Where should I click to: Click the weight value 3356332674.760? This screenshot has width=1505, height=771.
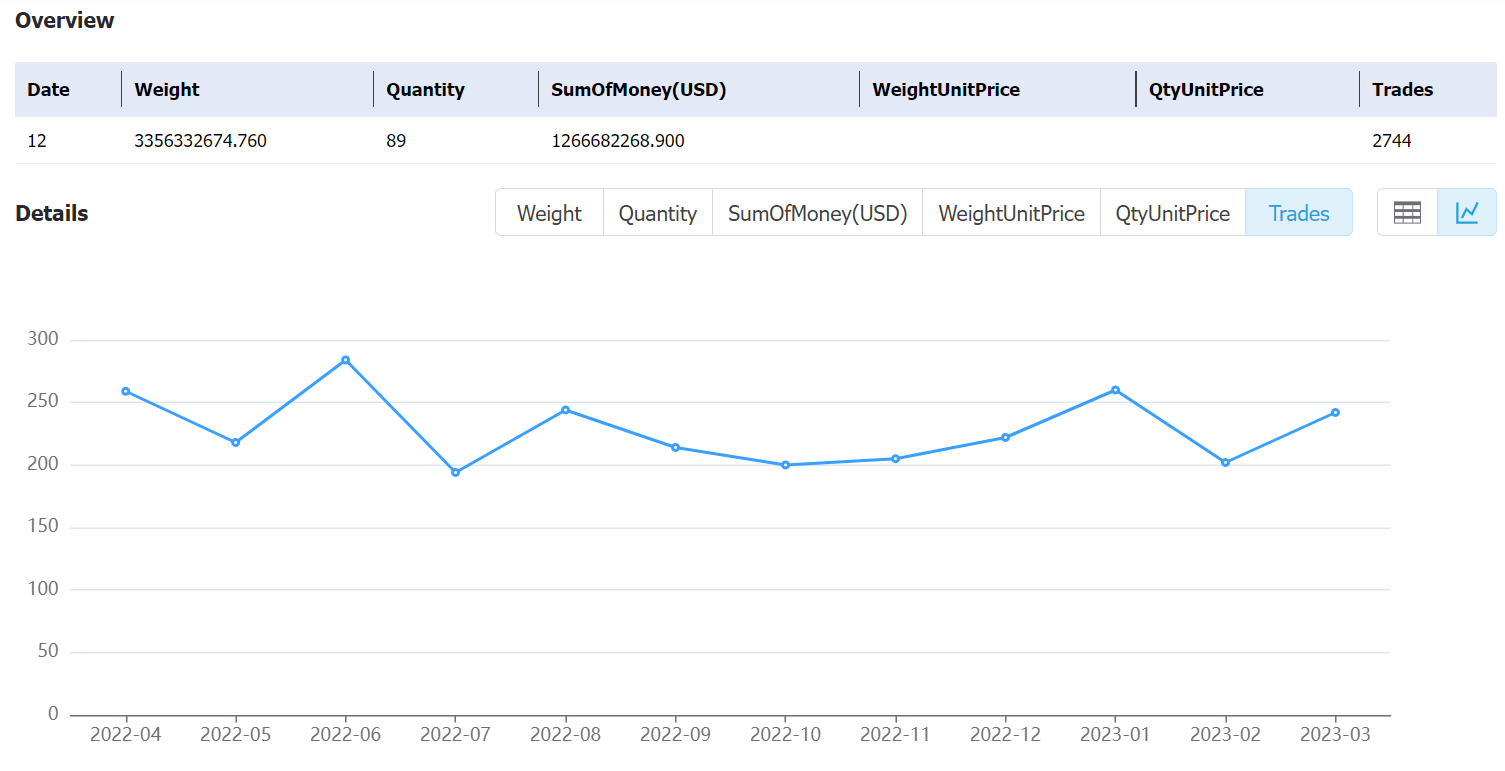tap(201, 141)
